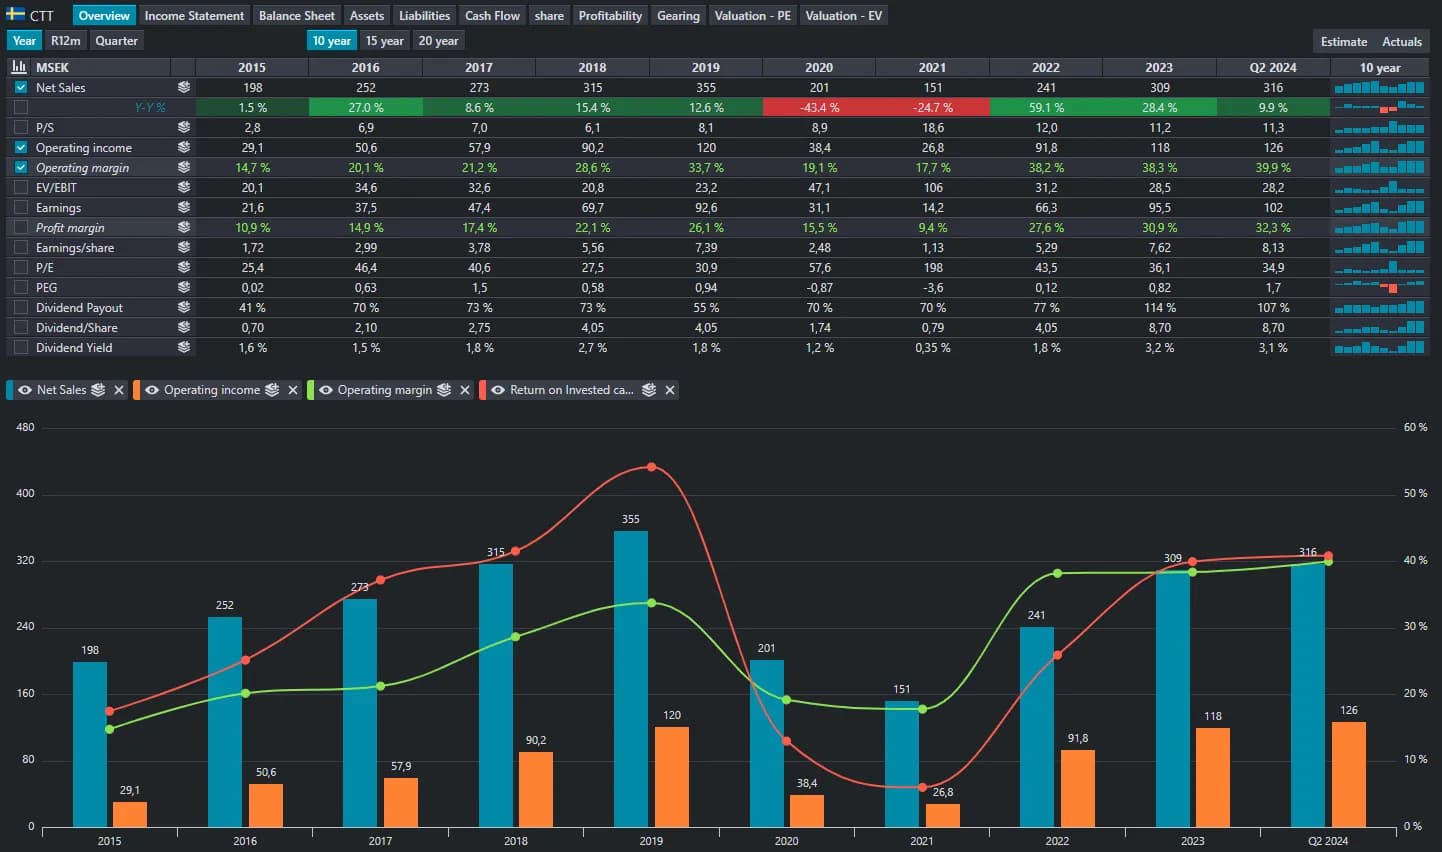This screenshot has height=852, width=1442.
Task: Click the orange swatch on Operating income chip
Action: coord(137,390)
